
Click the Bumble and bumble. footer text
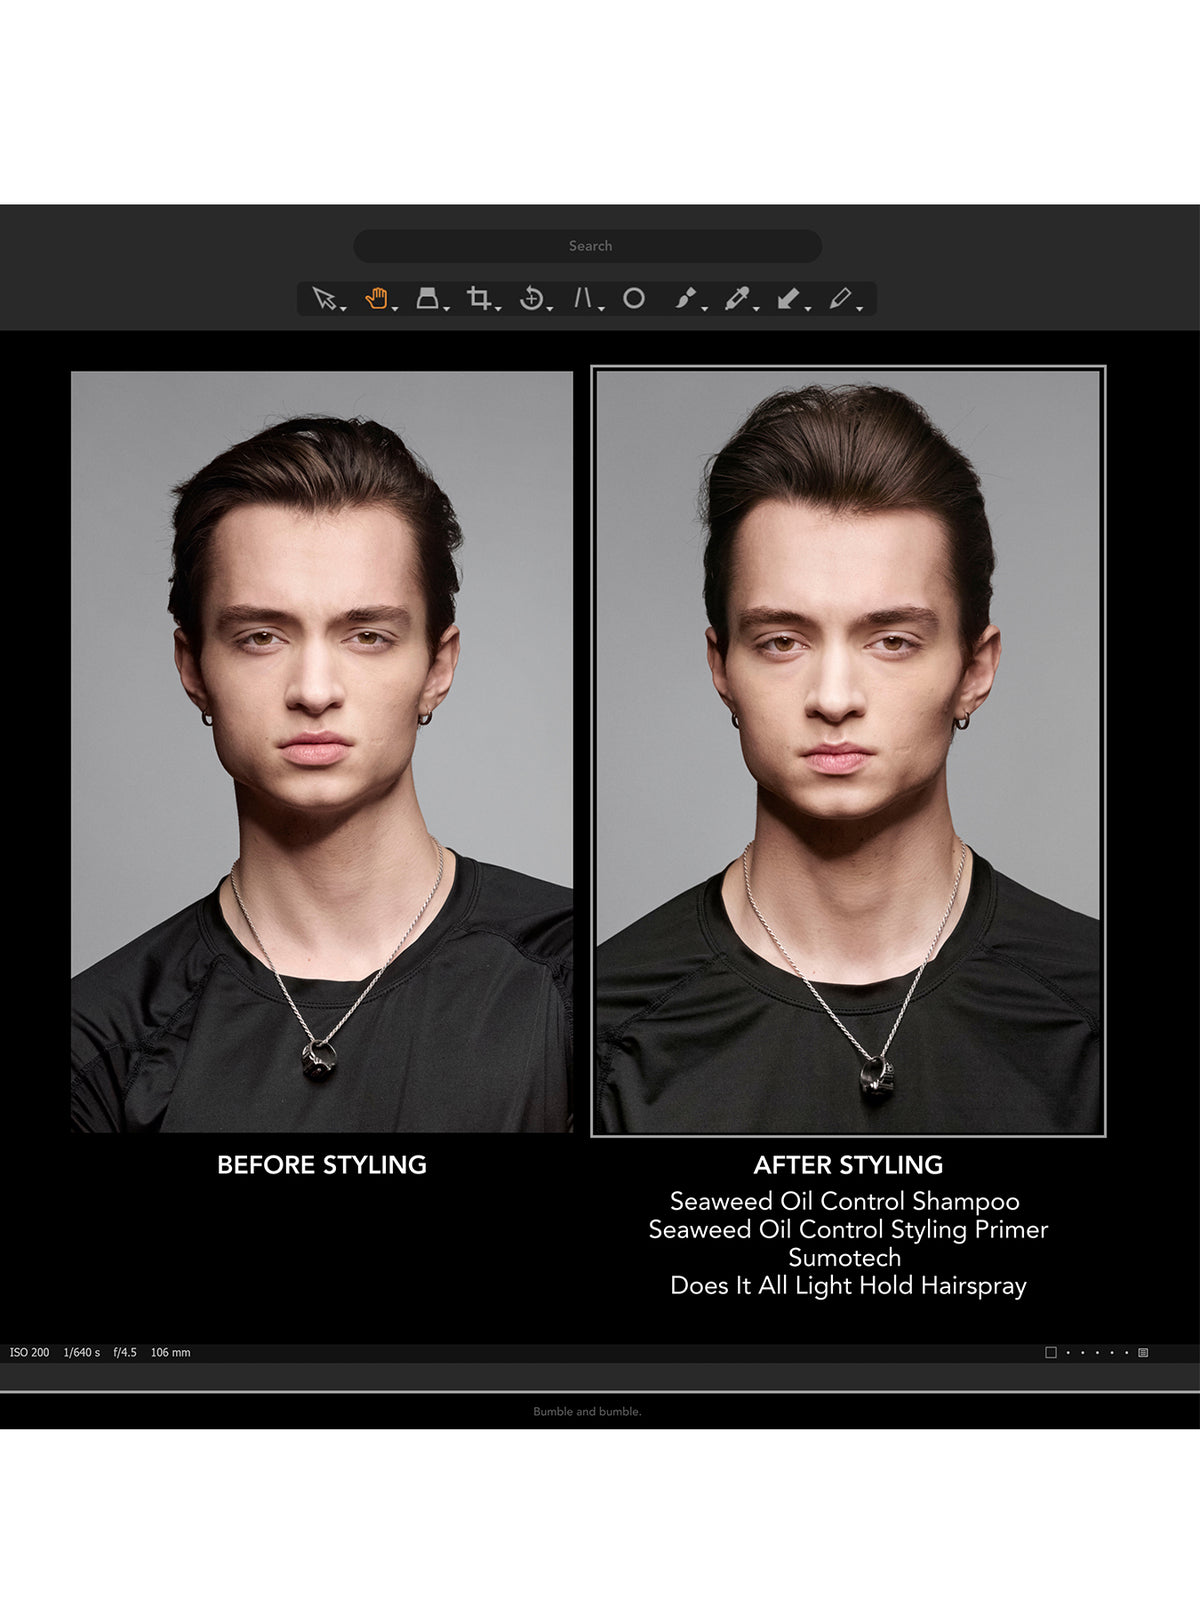click(x=588, y=1412)
